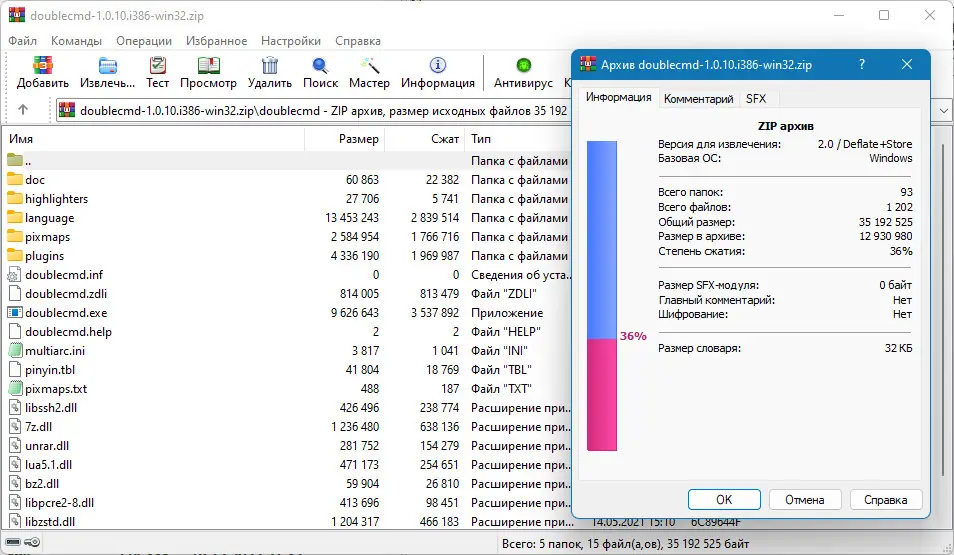Open the Поиск search icon

320,65
